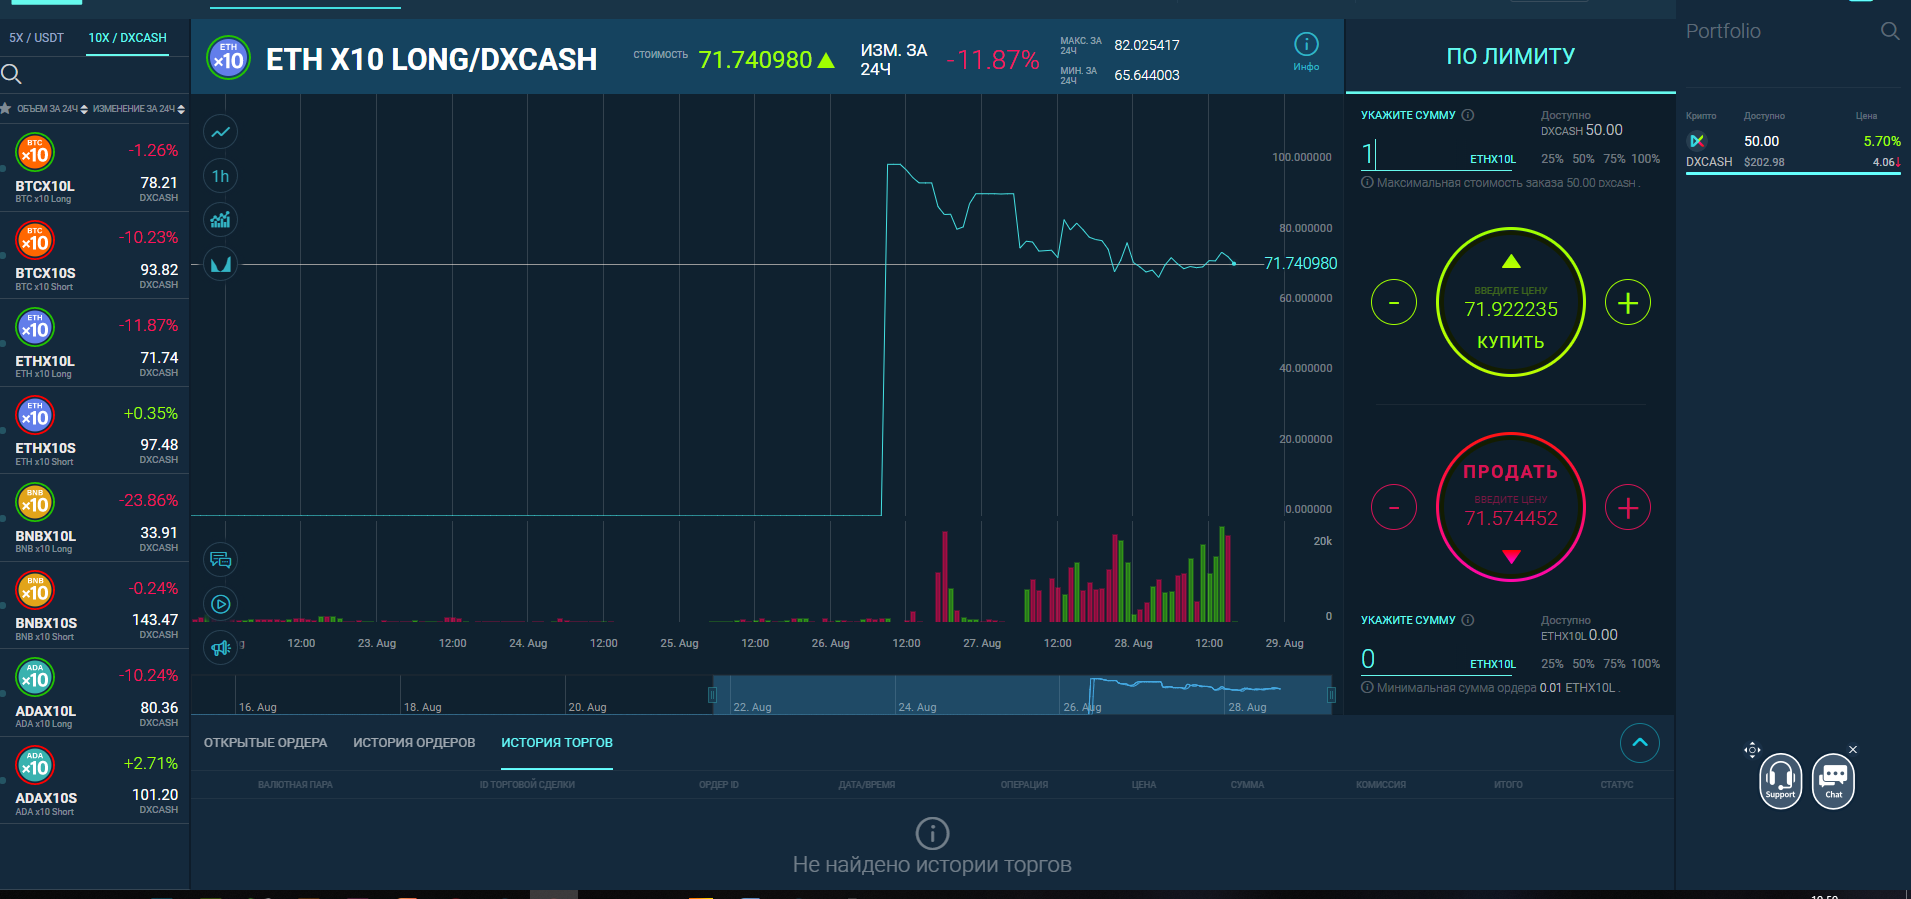
Task: Click the play video icon beside chart
Action: (x=221, y=604)
